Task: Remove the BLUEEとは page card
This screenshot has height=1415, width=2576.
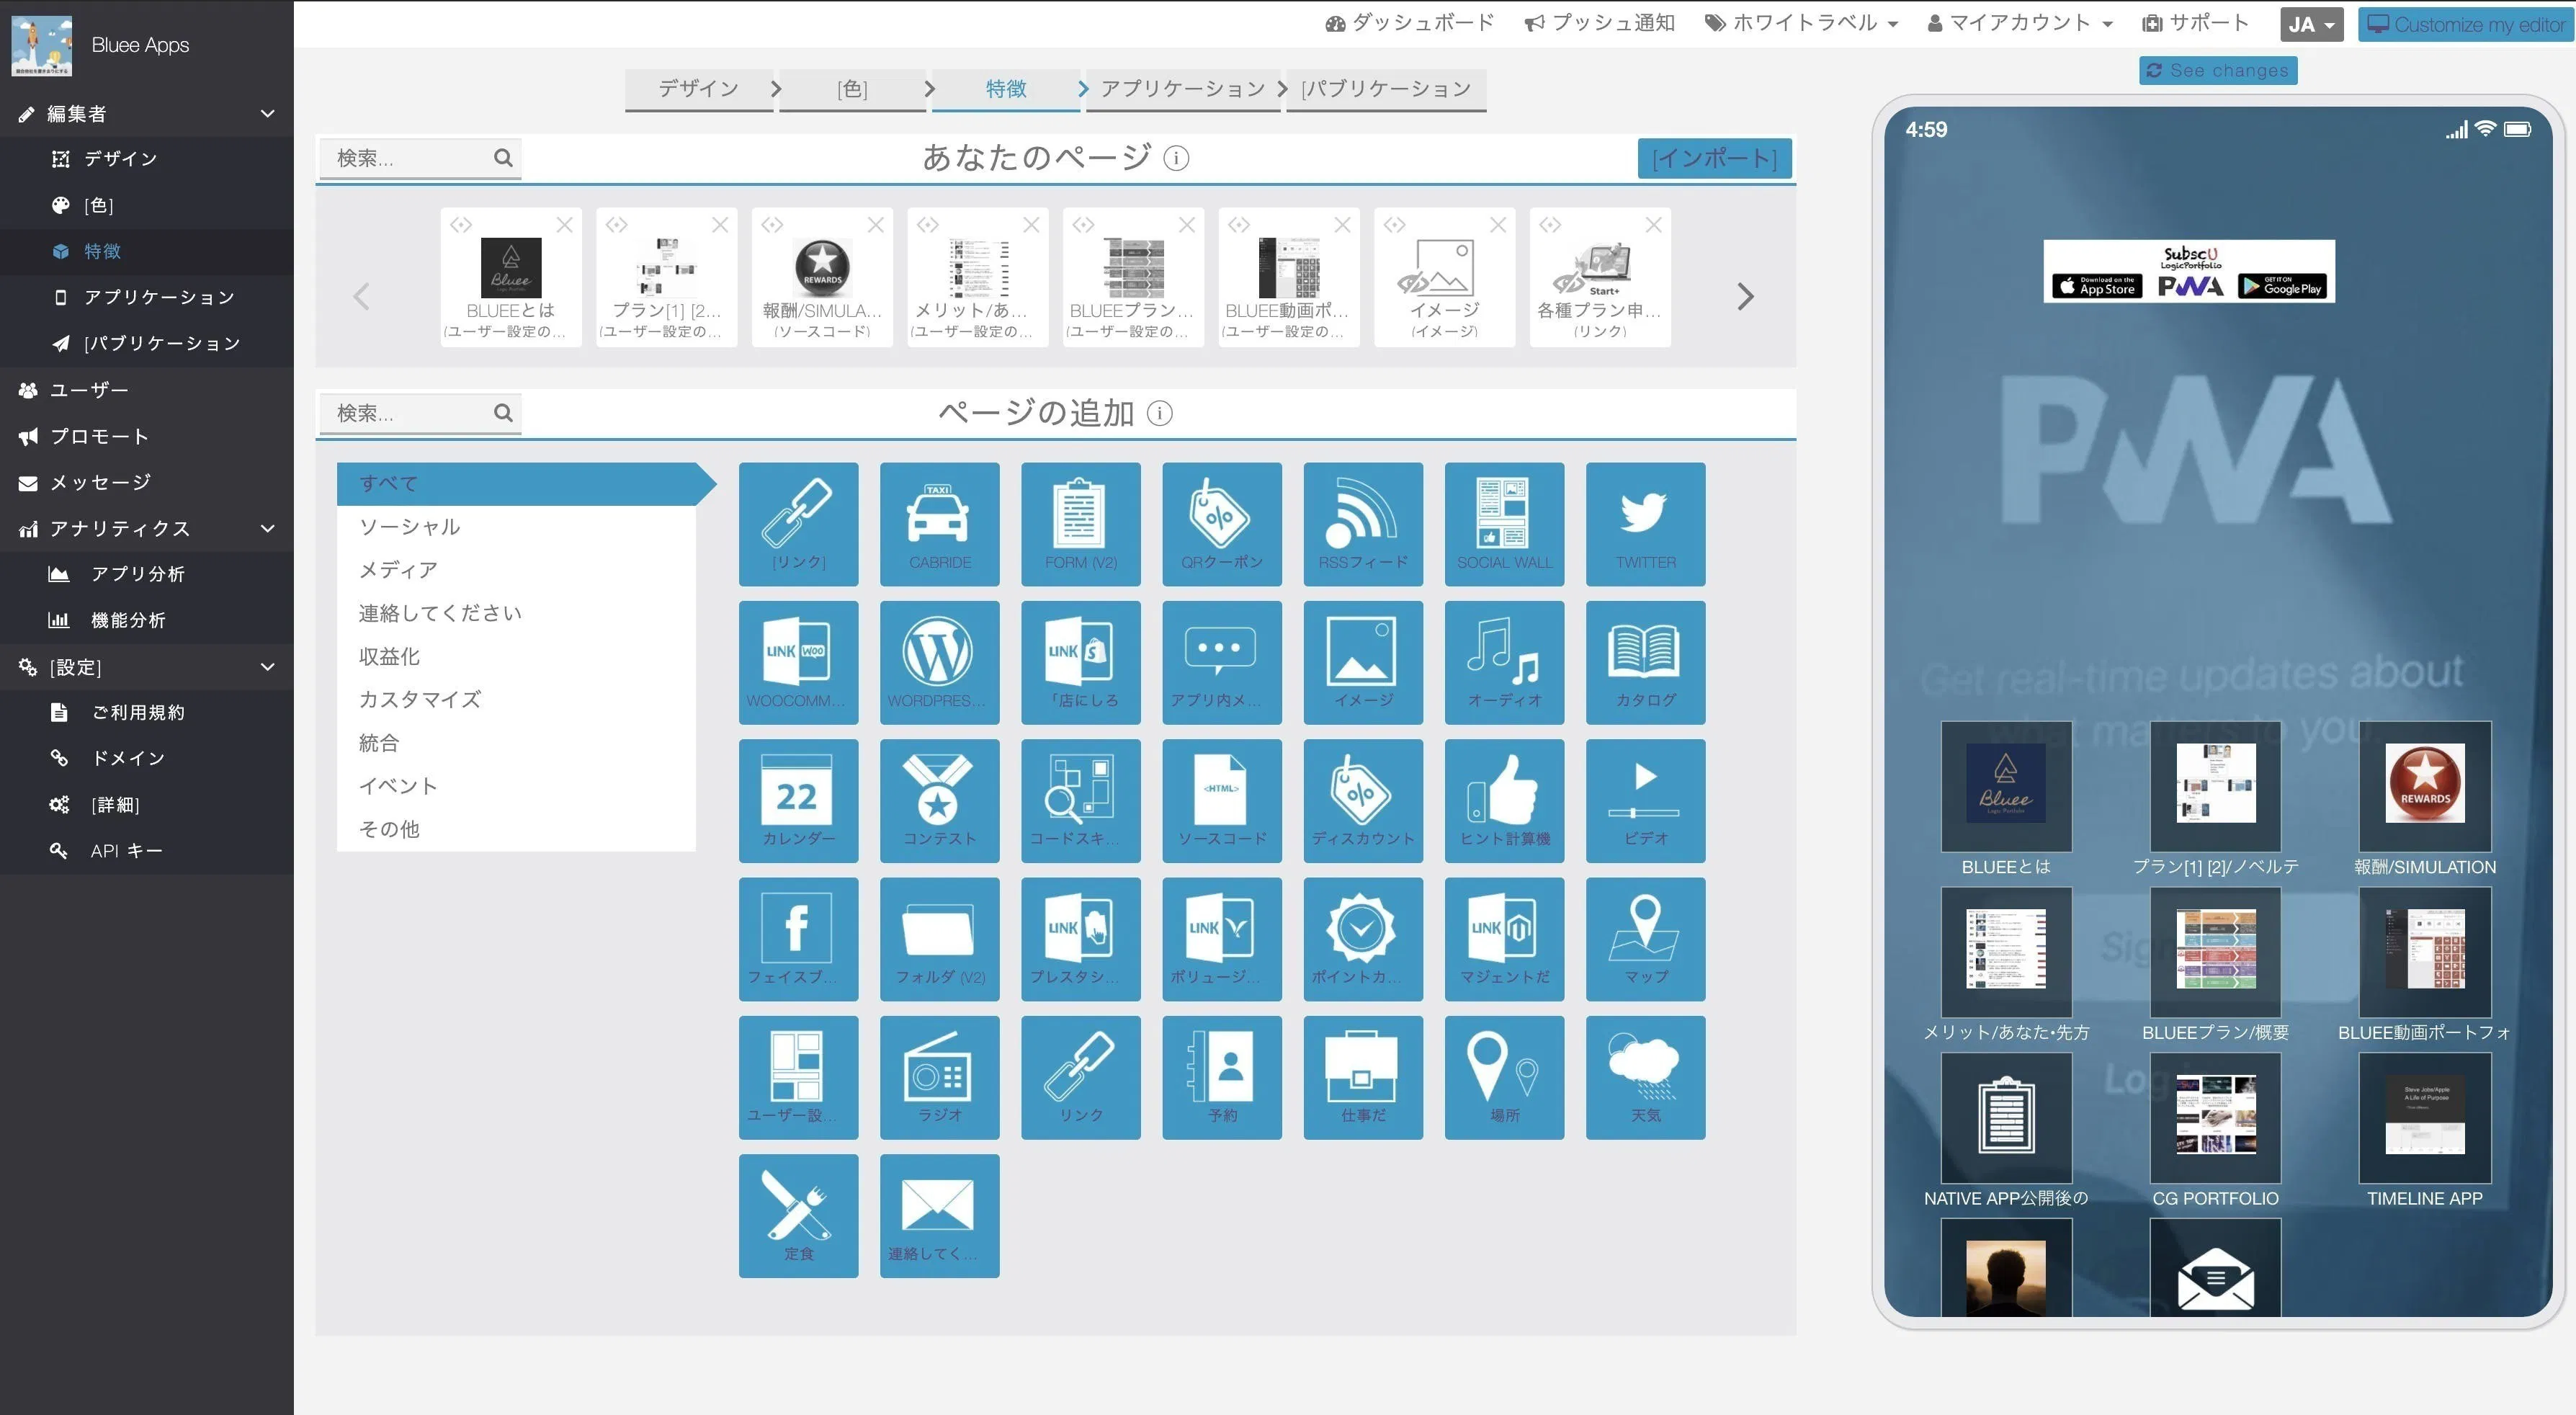Action: coord(565,225)
